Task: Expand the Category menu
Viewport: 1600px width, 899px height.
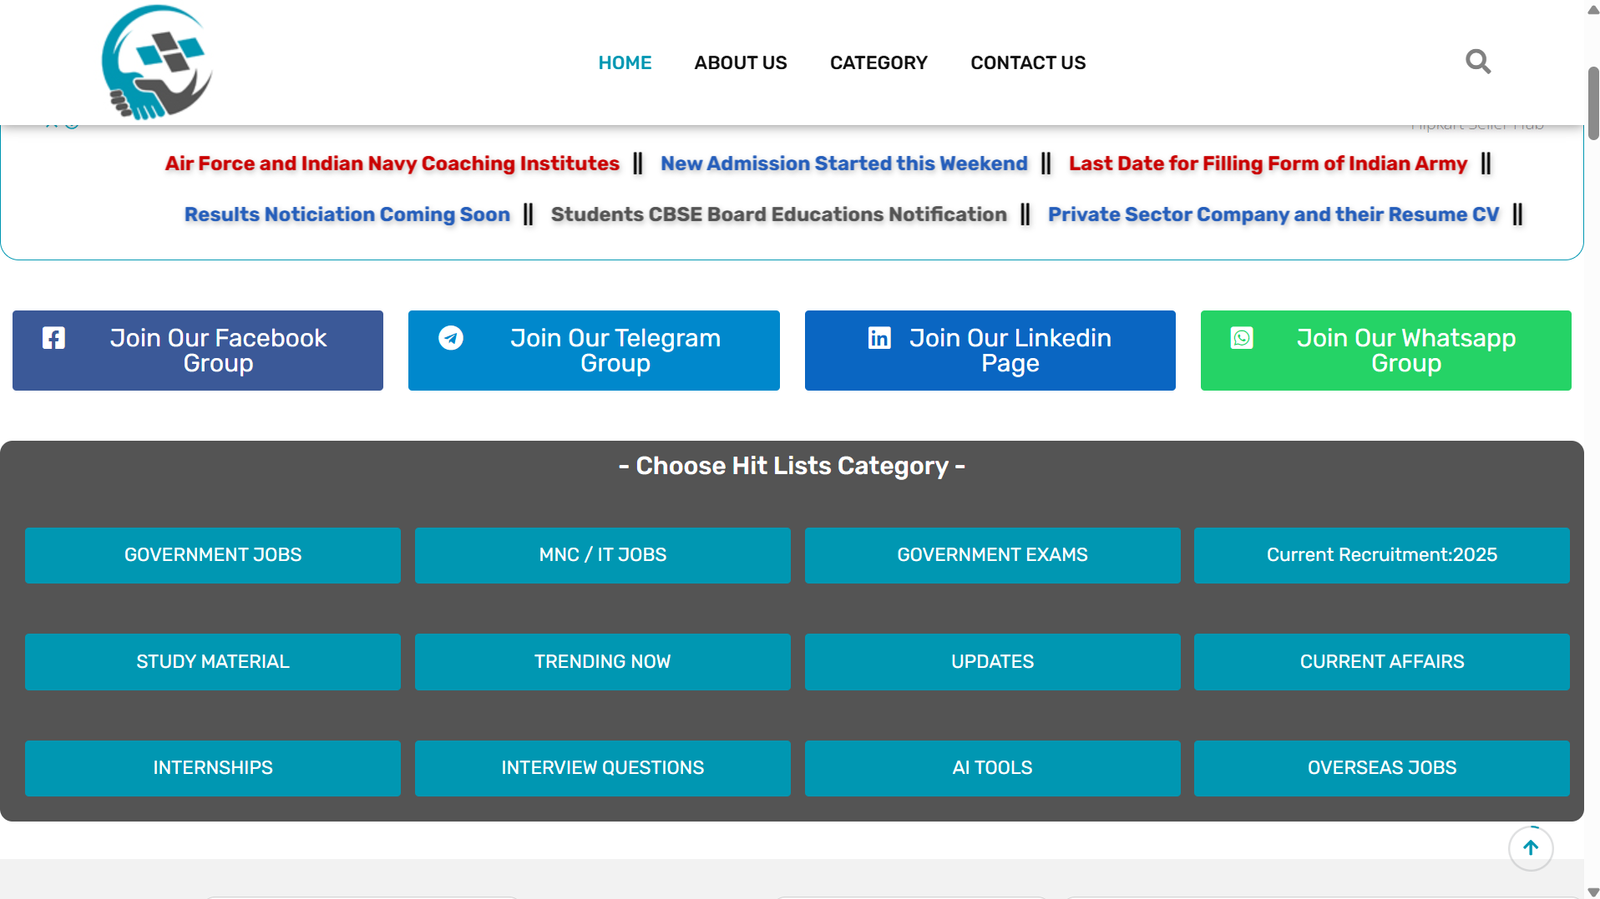Action: (878, 63)
